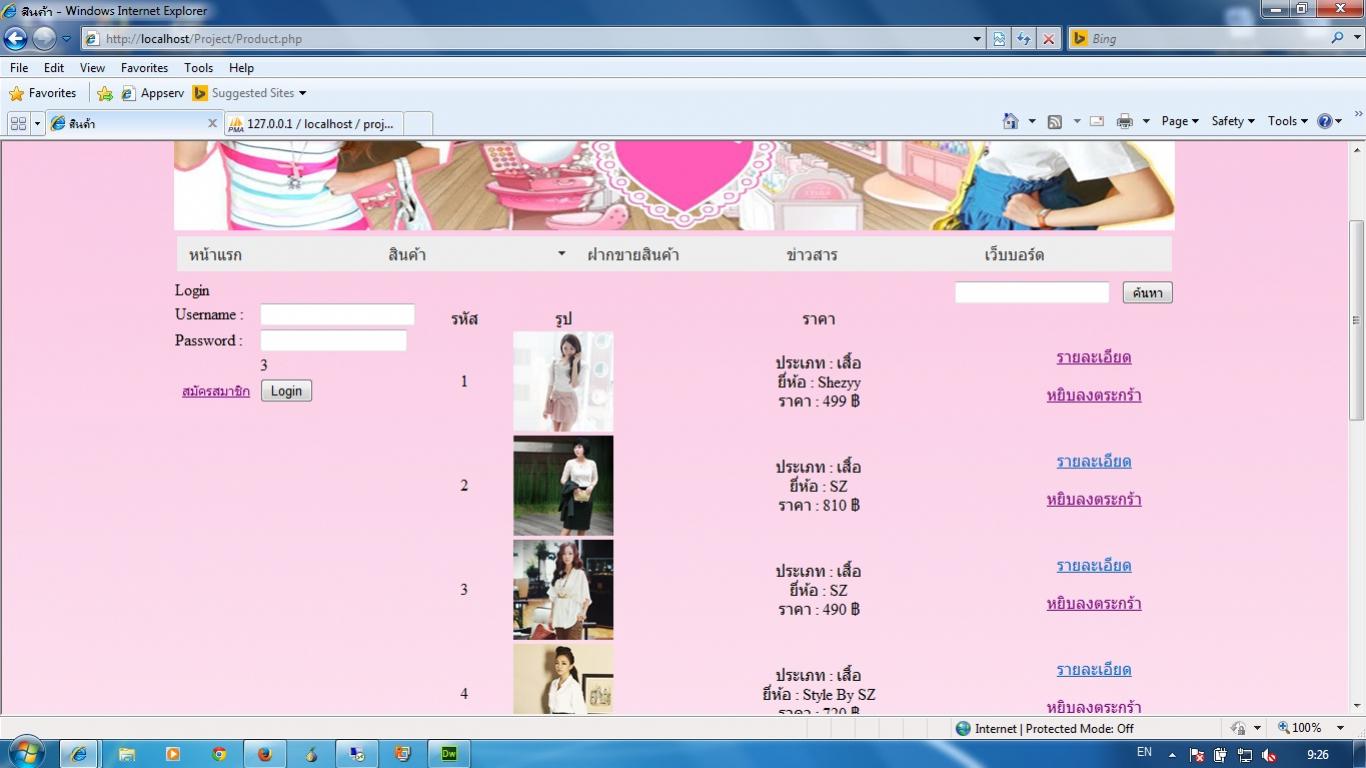
Task: Focus the Username input field
Action: (x=337, y=315)
